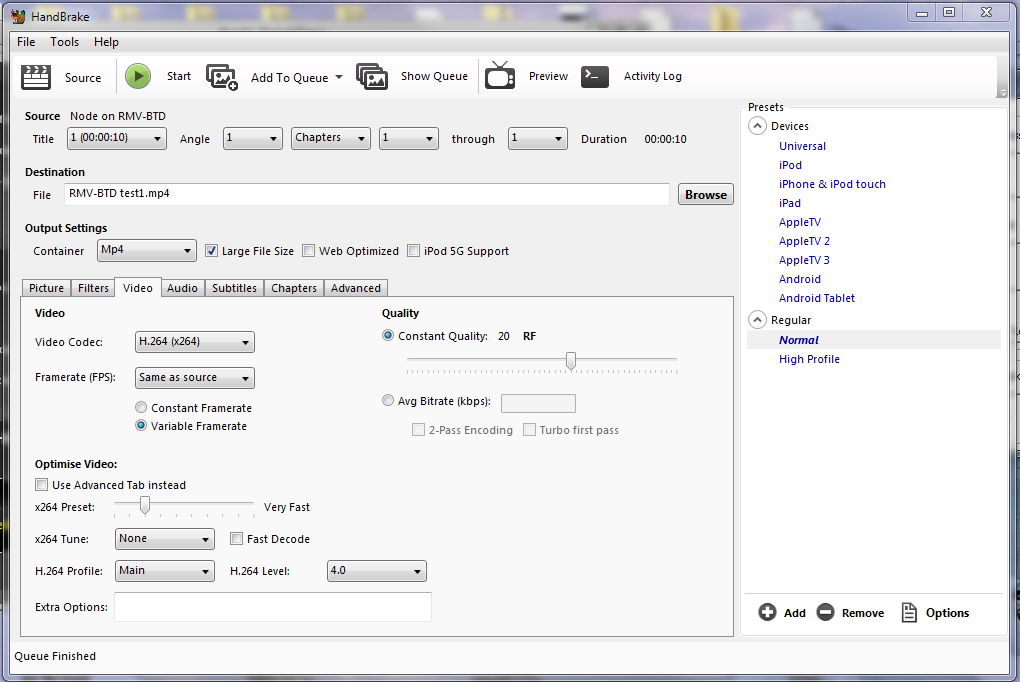
Task: Click the destination File path field
Action: click(x=367, y=194)
